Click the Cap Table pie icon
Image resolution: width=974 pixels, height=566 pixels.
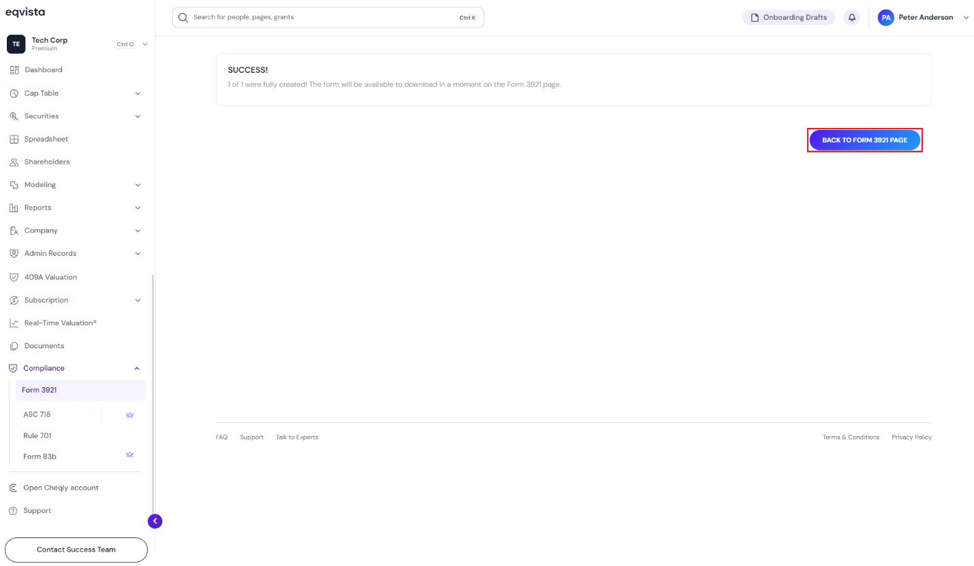pos(14,93)
